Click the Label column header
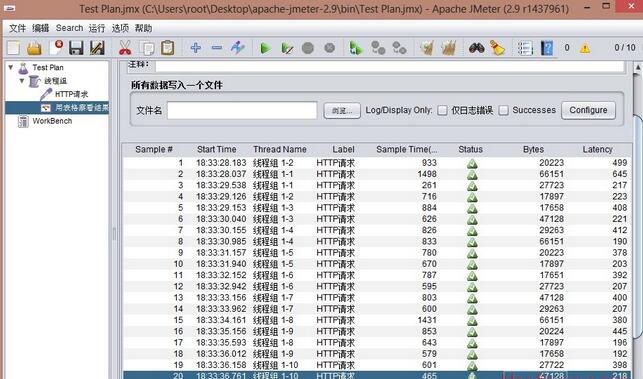Image resolution: width=643 pixels, height=379 pixels. 343,149
